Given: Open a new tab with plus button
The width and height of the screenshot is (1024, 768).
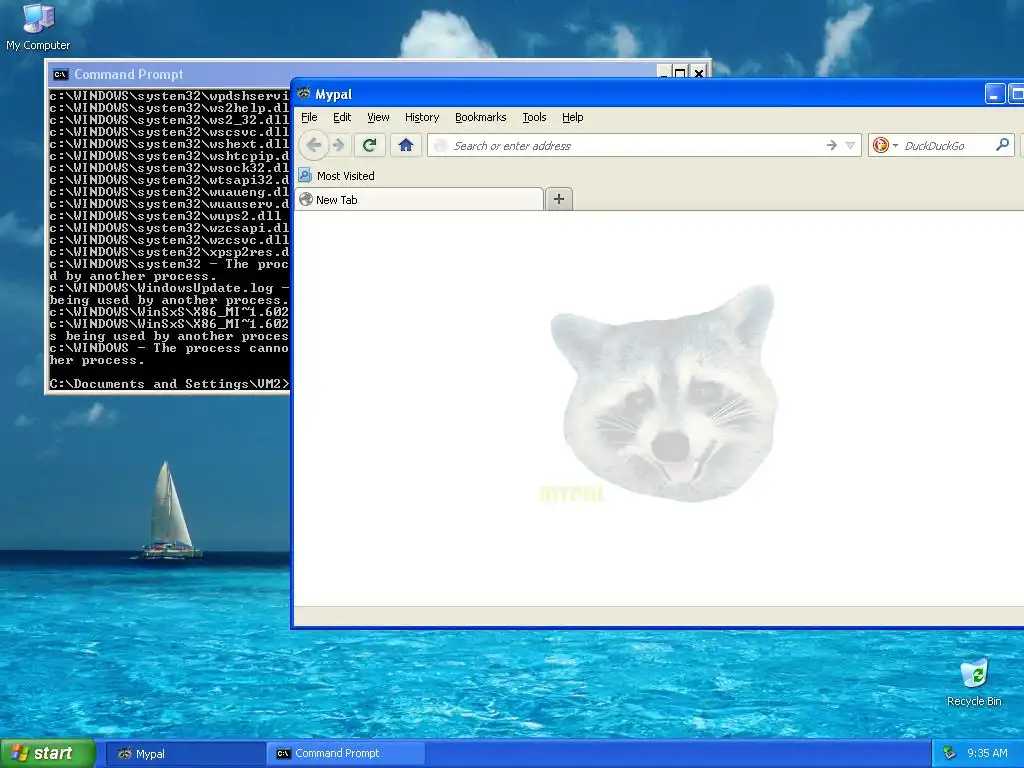Looking at the screenshot, I should coord(558,199).
